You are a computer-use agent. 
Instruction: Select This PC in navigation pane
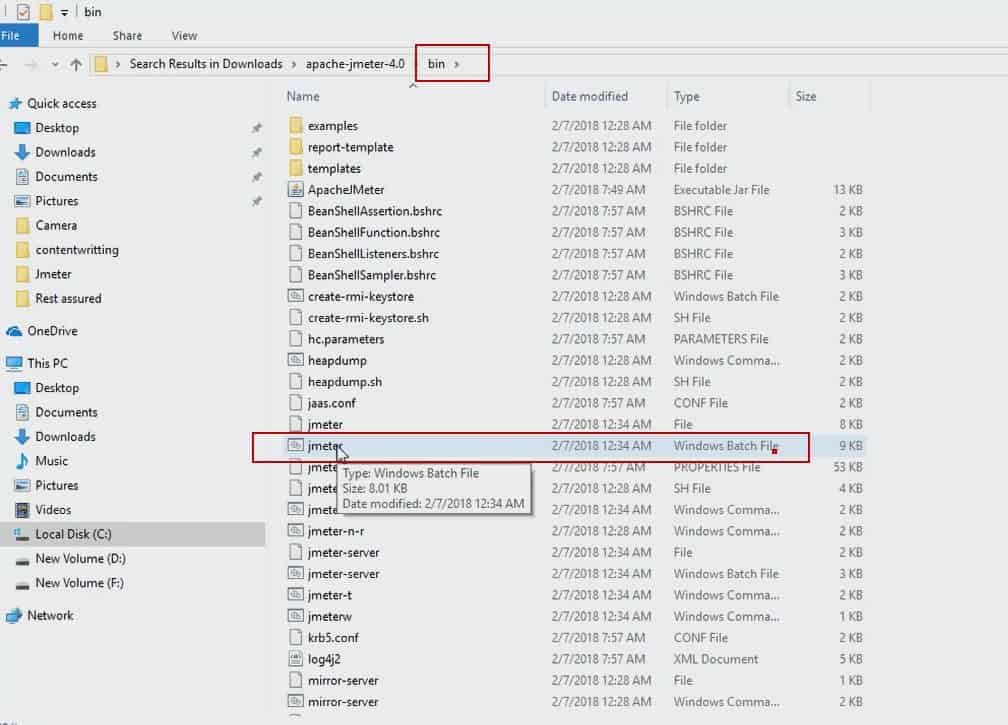click(47, 363)
